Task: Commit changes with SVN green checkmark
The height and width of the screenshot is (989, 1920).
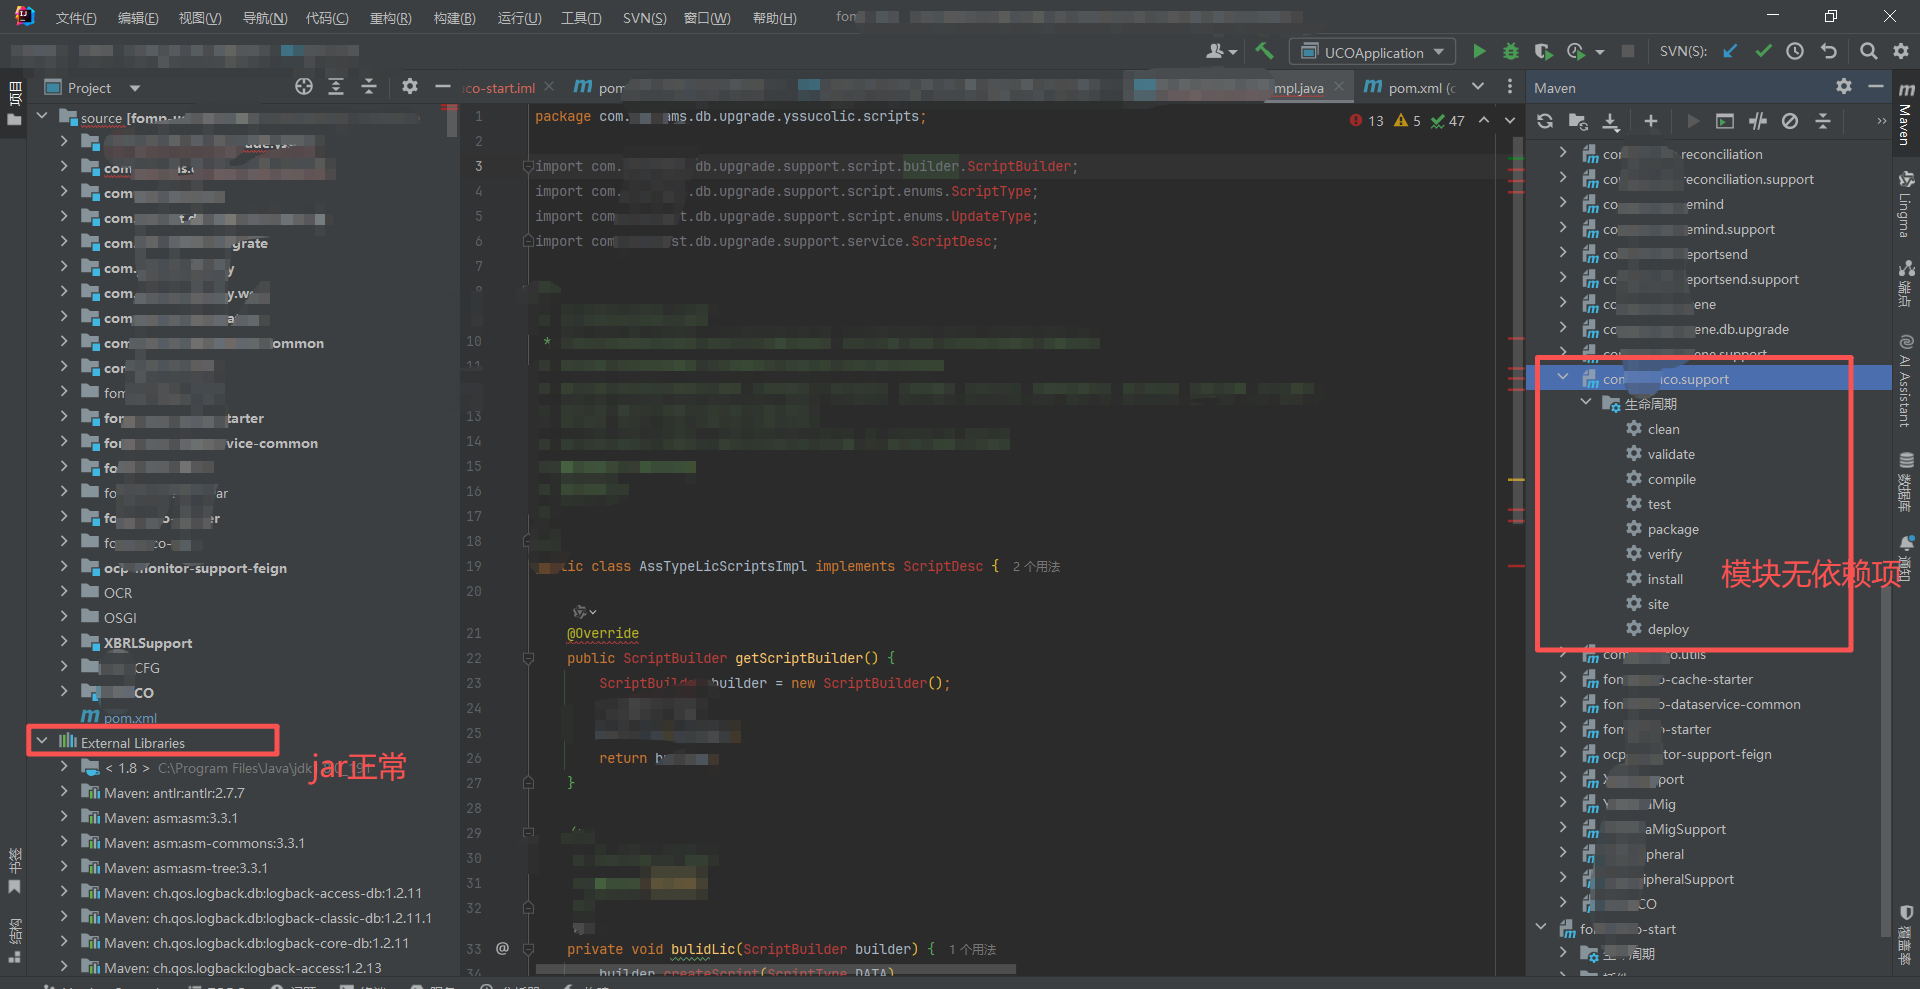Action: [x=1763, y=51]
